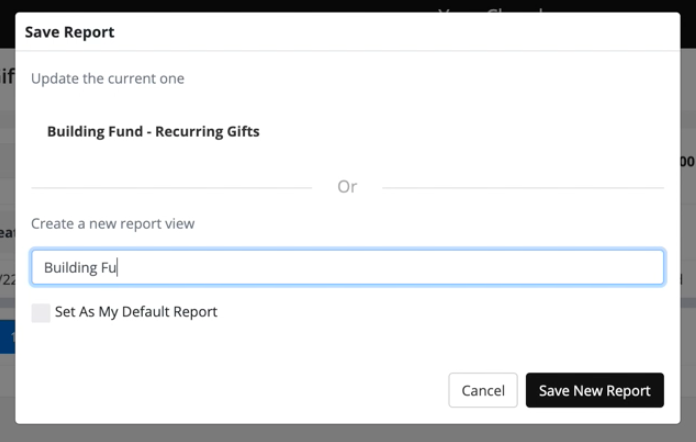Click the new report view name field
Screen dimensions: 696x442
(x=346, y=267)
